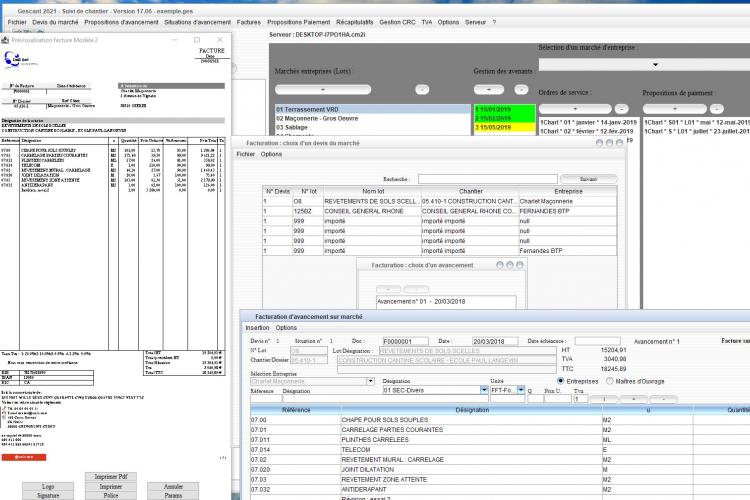Select the Entreprises radio button
The height and width of the screenshot is (500, 750).
[561, 381]
